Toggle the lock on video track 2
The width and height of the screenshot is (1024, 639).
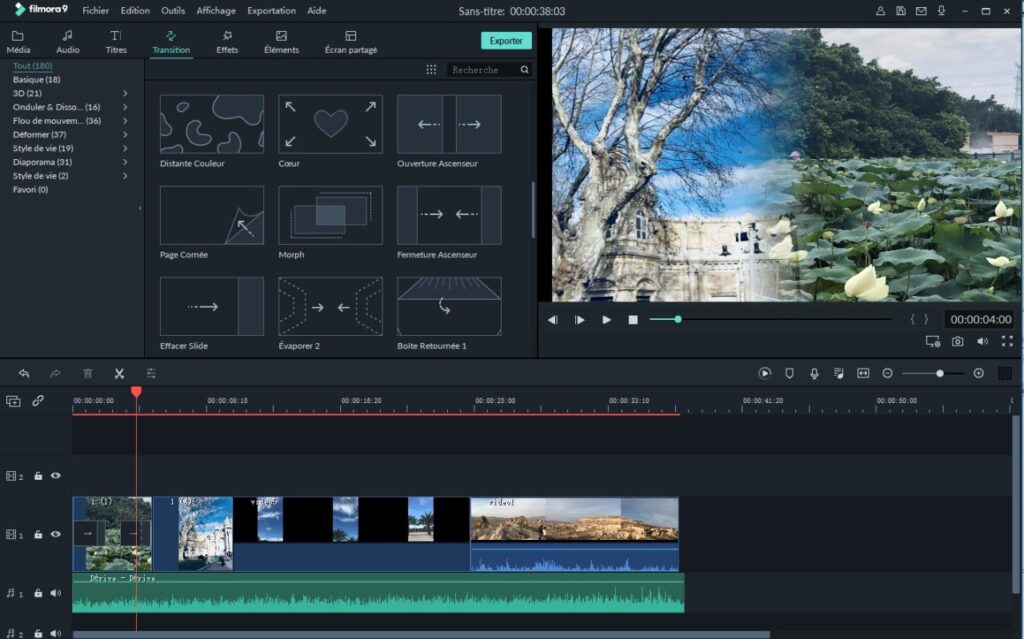38,476
